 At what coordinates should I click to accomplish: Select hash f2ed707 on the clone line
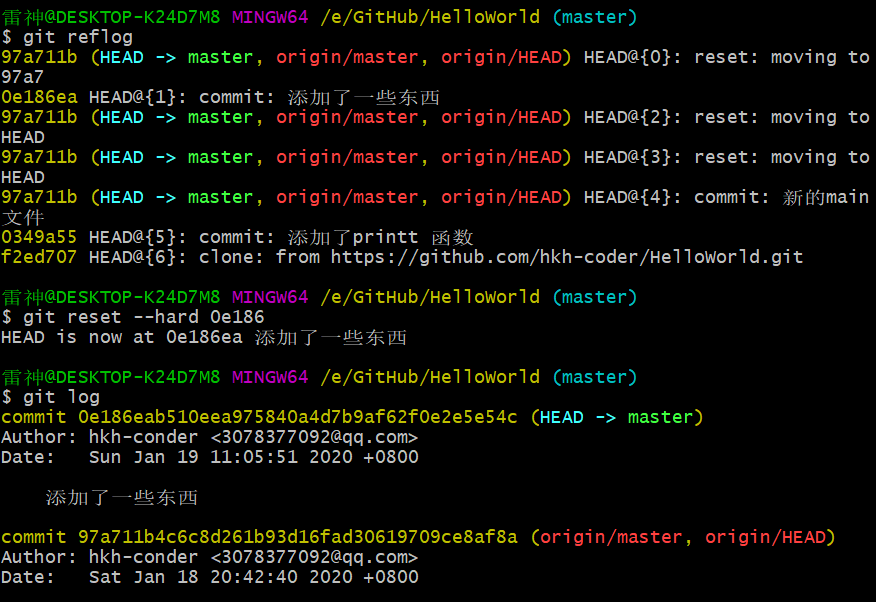coord(39,257)
